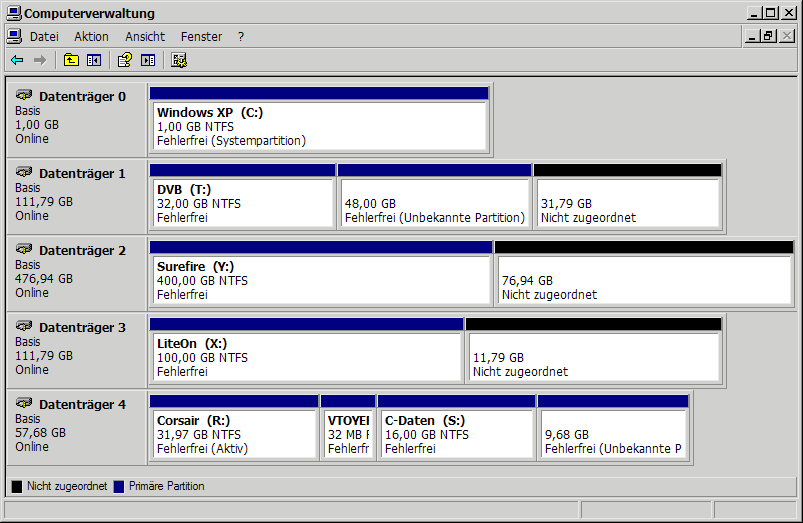Select the 9,68 GB unknown partition
803x523 pixels.
coord(613,428)
